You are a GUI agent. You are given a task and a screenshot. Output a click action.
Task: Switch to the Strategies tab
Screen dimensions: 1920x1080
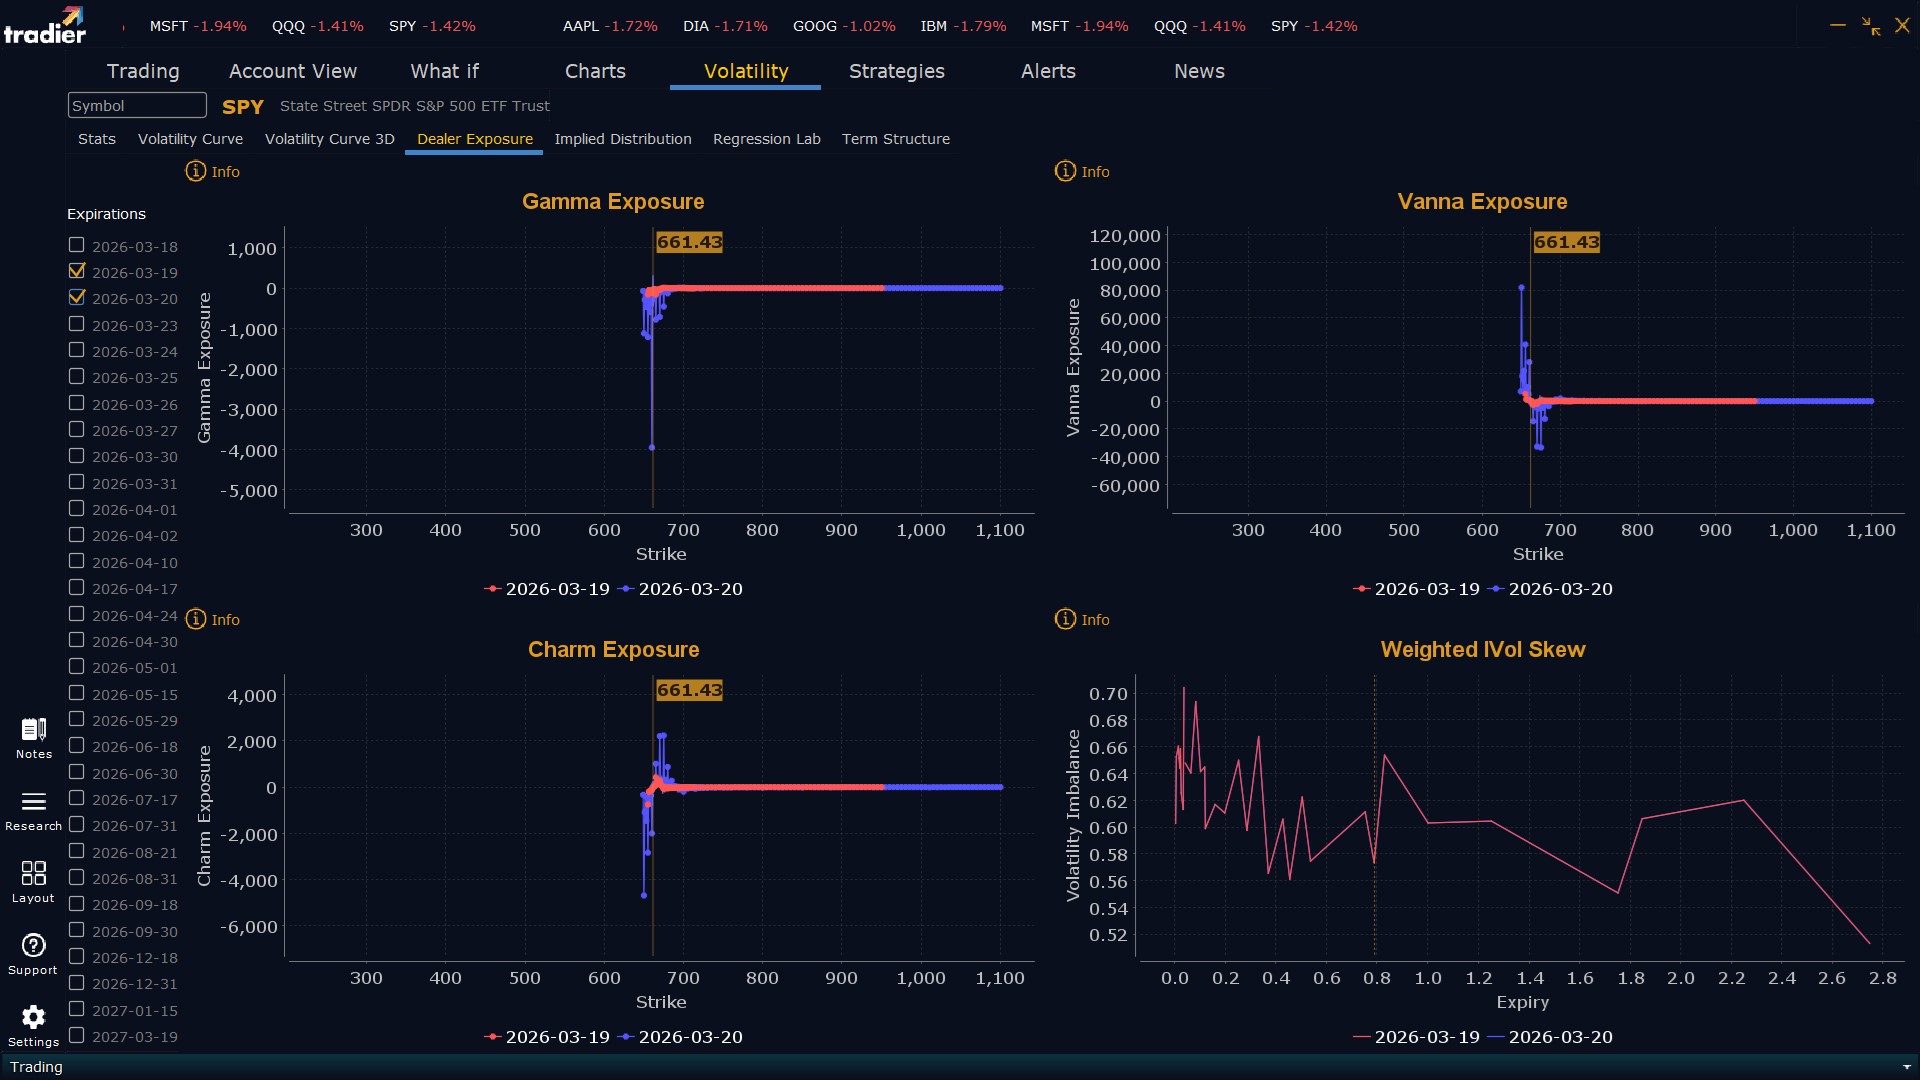point(896,71)
